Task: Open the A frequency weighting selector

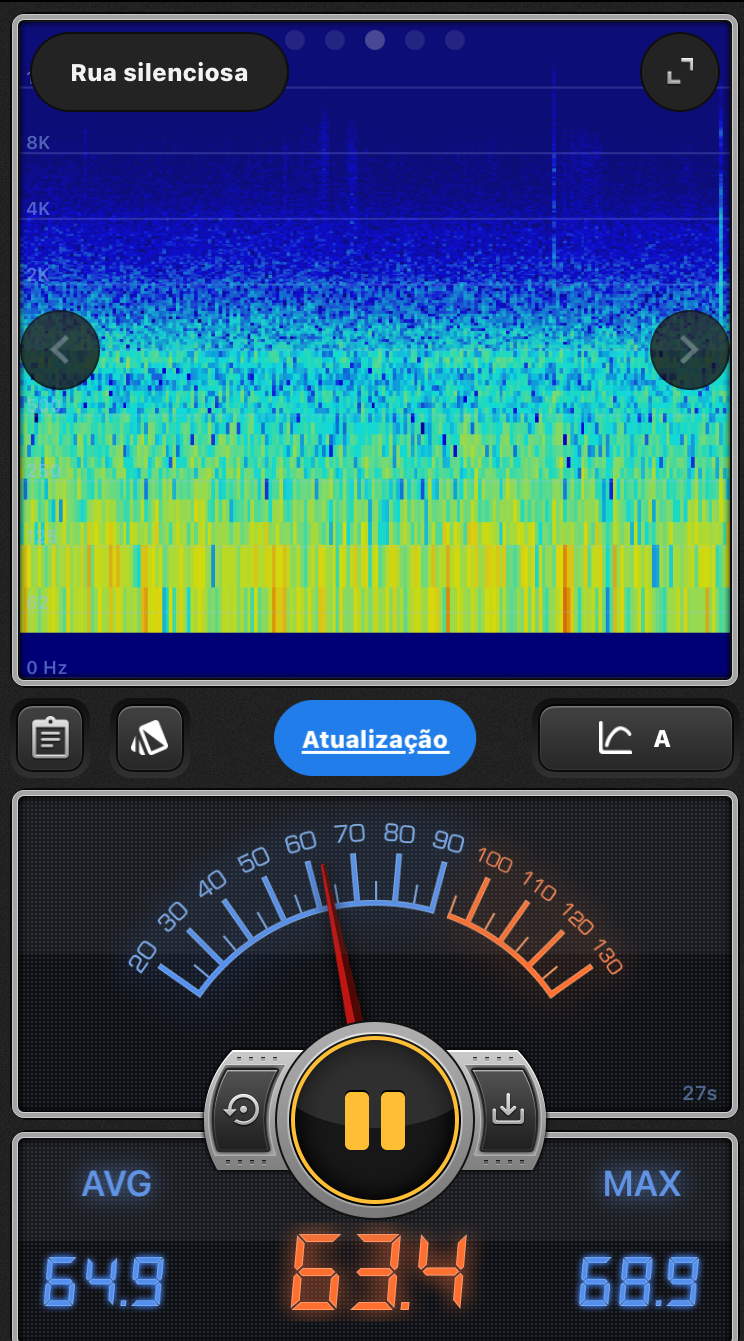Action: (x=636, y=739)
